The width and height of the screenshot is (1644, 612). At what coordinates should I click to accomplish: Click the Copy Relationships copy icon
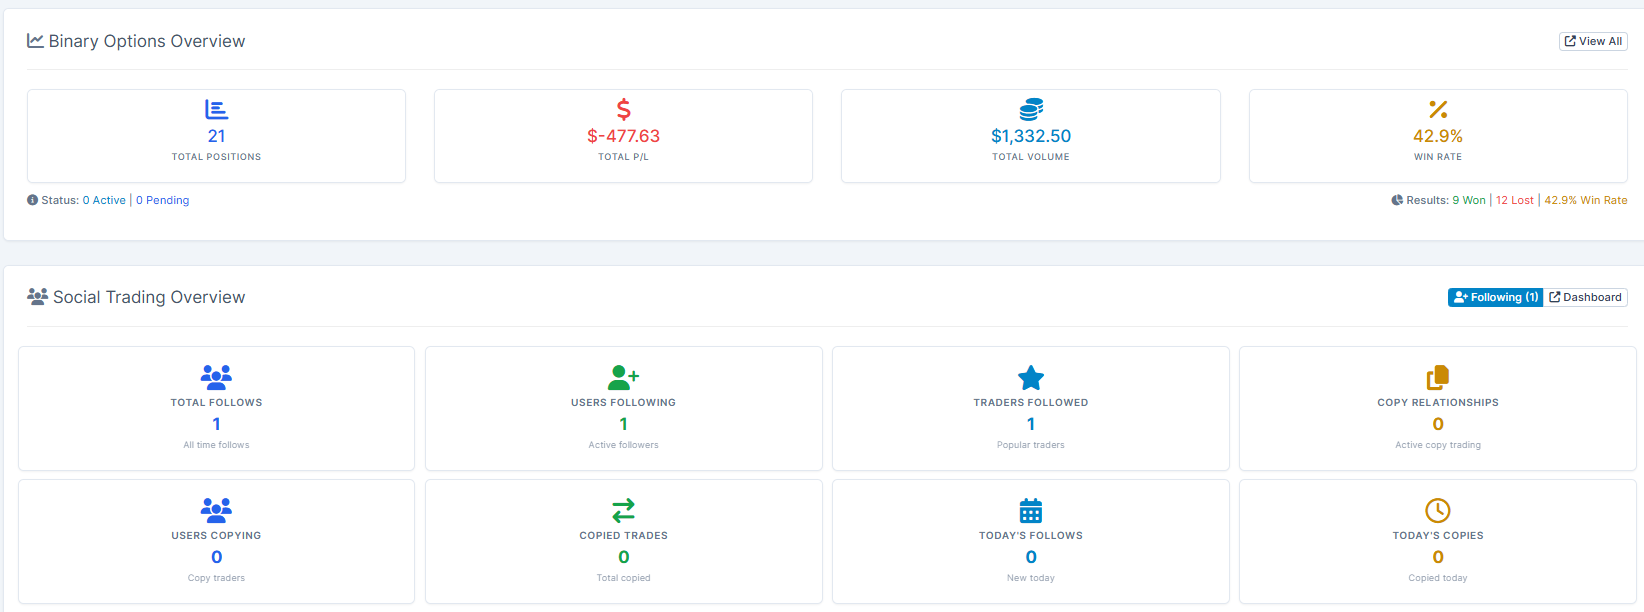click(x=1438, y=377)
